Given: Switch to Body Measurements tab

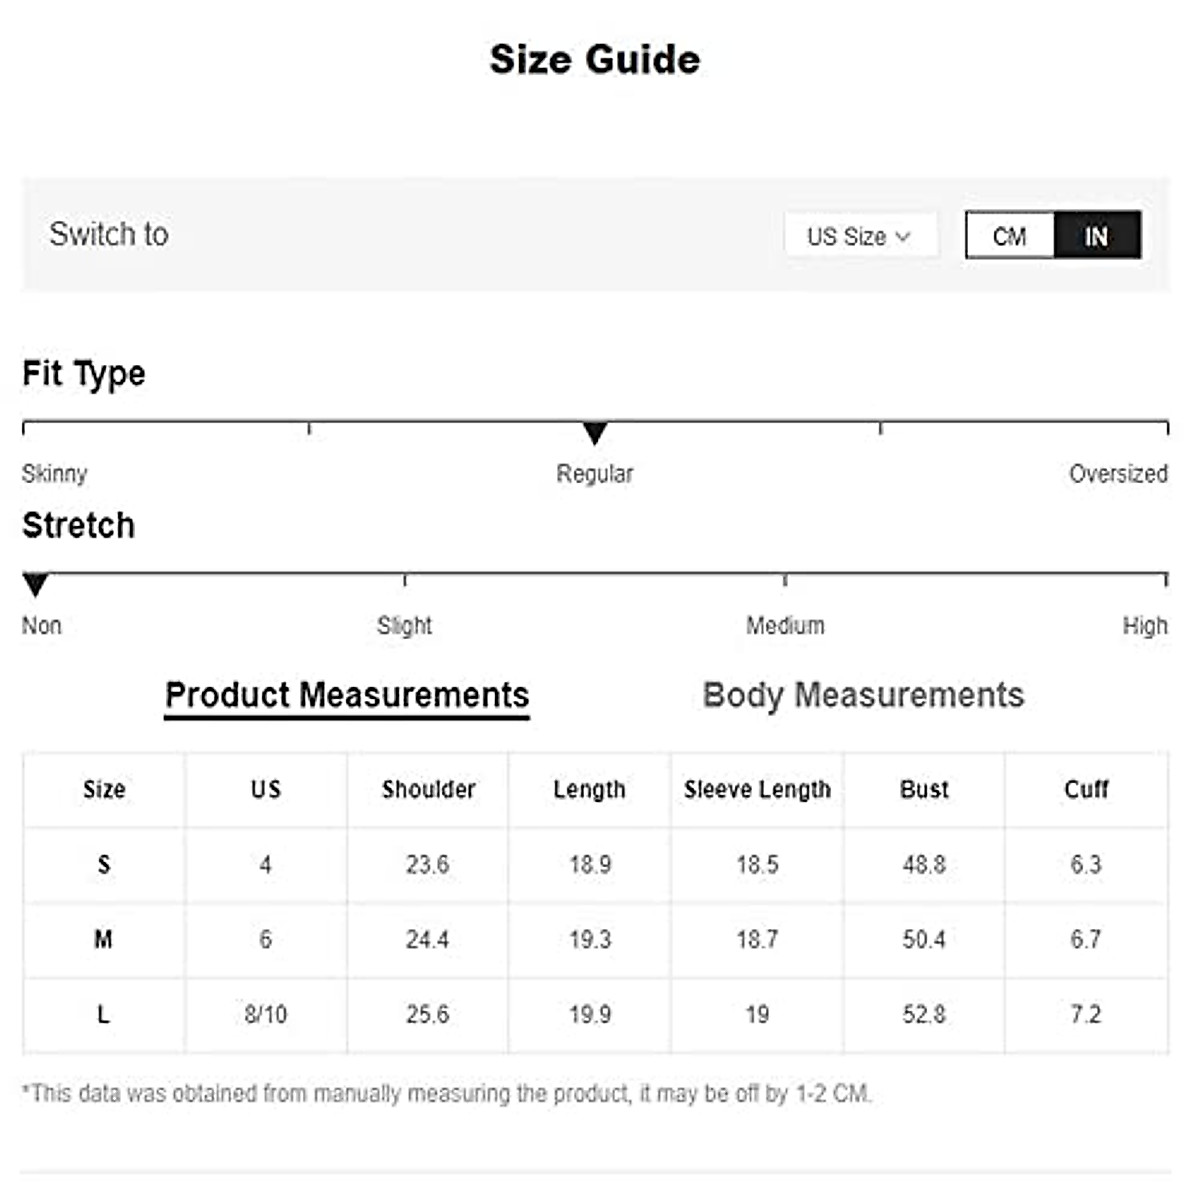Looking at the screenshot, I should (x=863, y=695).
